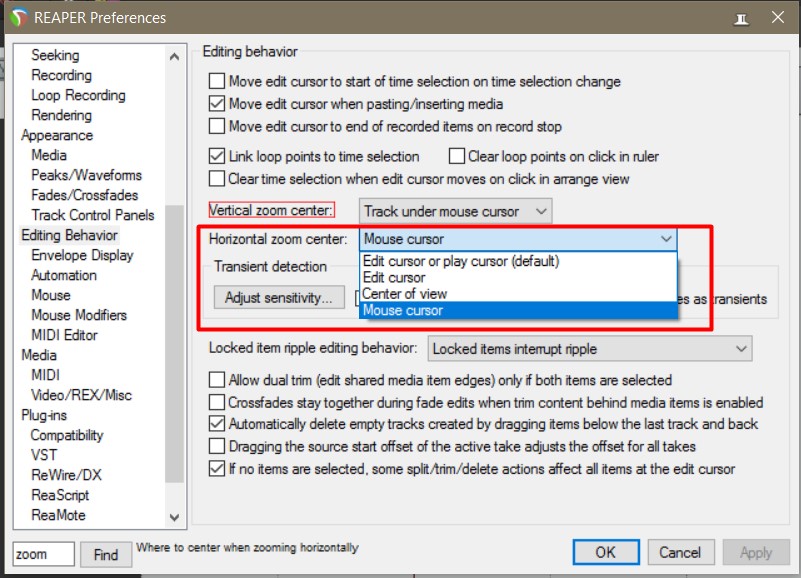801x578 pixels.
Task: Enable clear time selection when edit cursor moves
Action: click(217, 178)
